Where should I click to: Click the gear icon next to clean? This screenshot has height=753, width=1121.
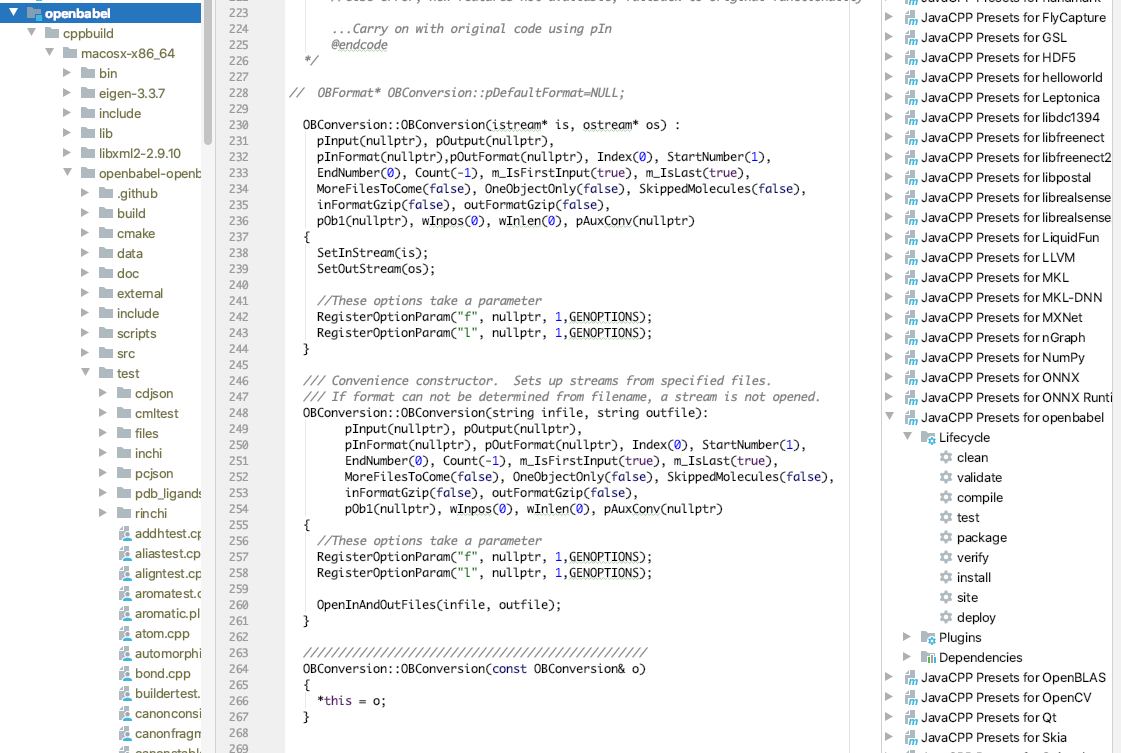pyautogui.click(x=946, y=458)
